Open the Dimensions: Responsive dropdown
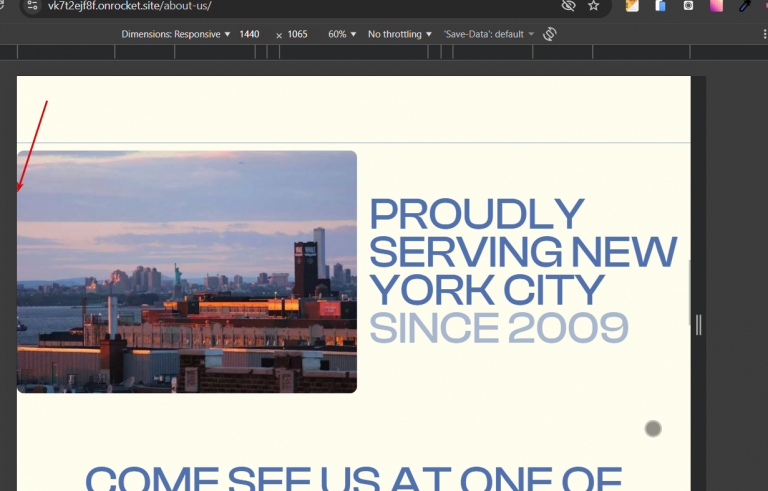Viewport: 768px width, 491px height. pos(175,34)
